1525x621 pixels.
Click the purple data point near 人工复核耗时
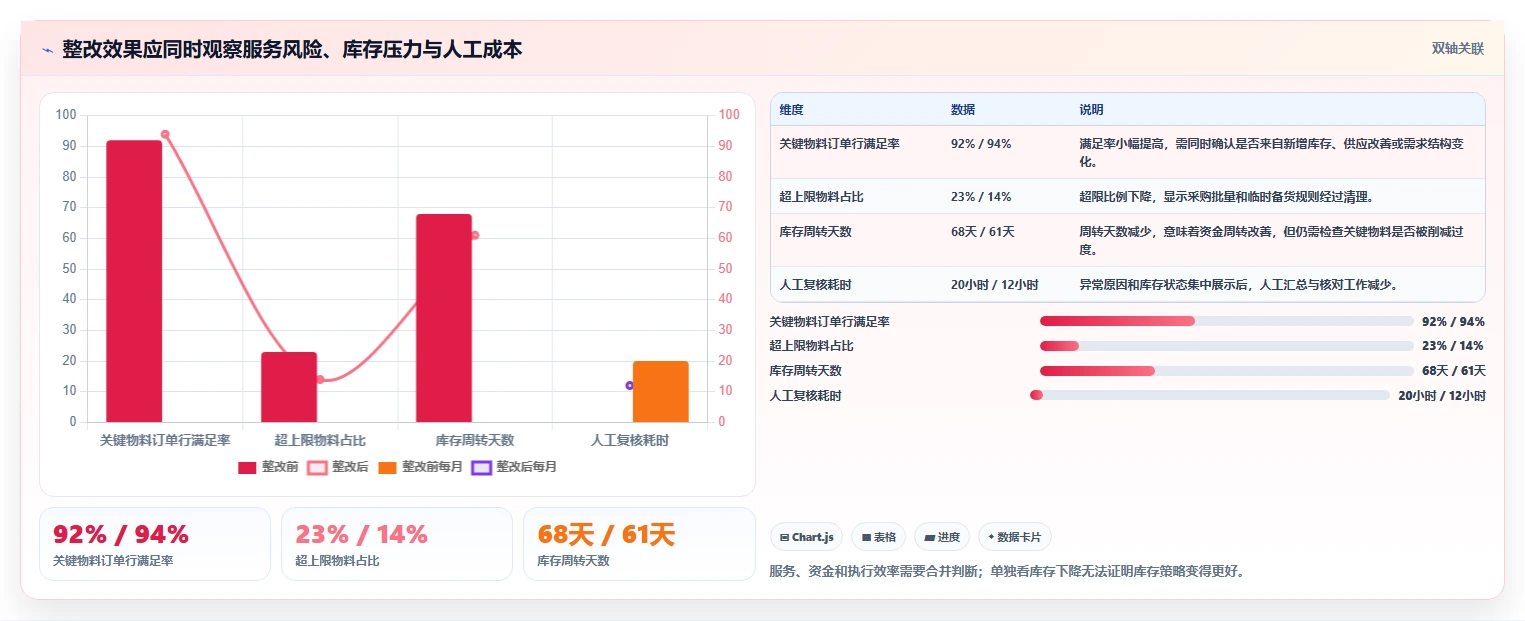629,385
